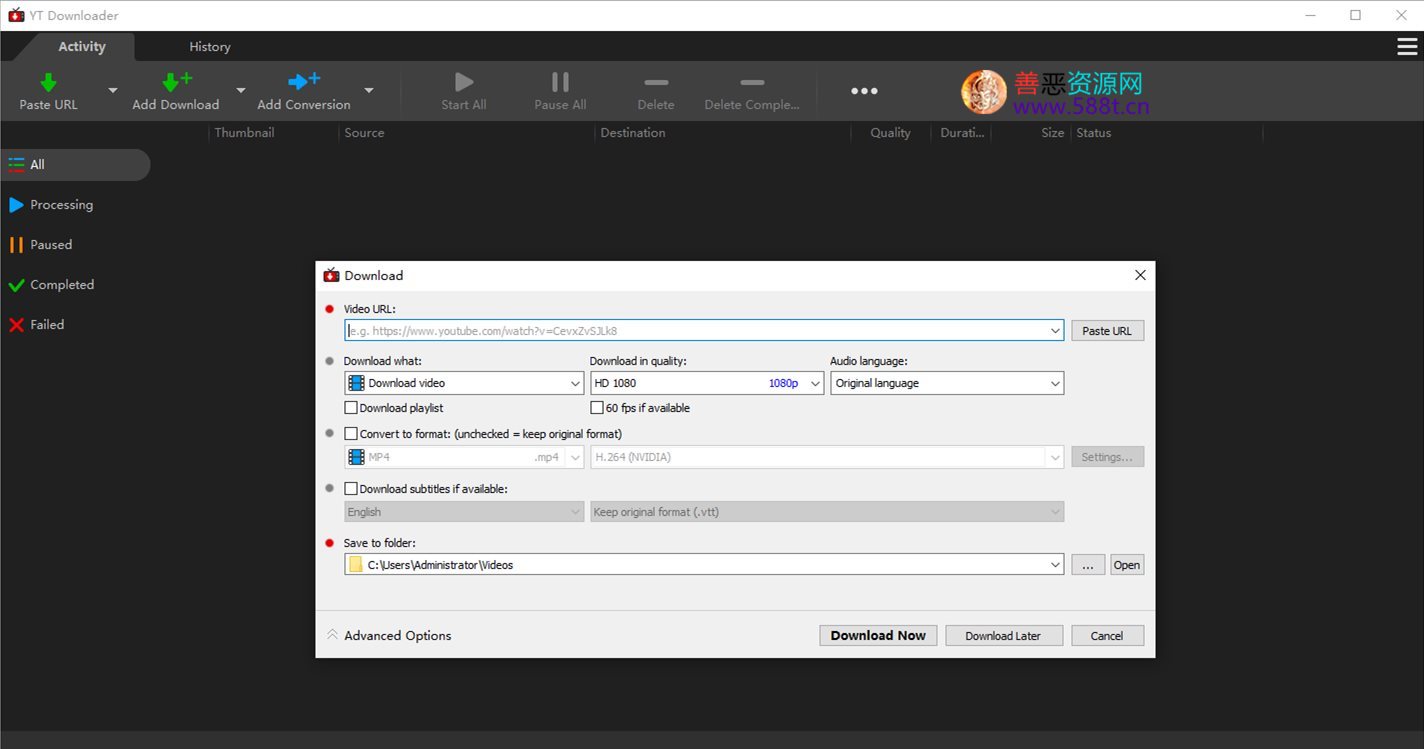The image size is (1424, 749).
Task: Click the Start All playback icon
Action: (462, 82)
